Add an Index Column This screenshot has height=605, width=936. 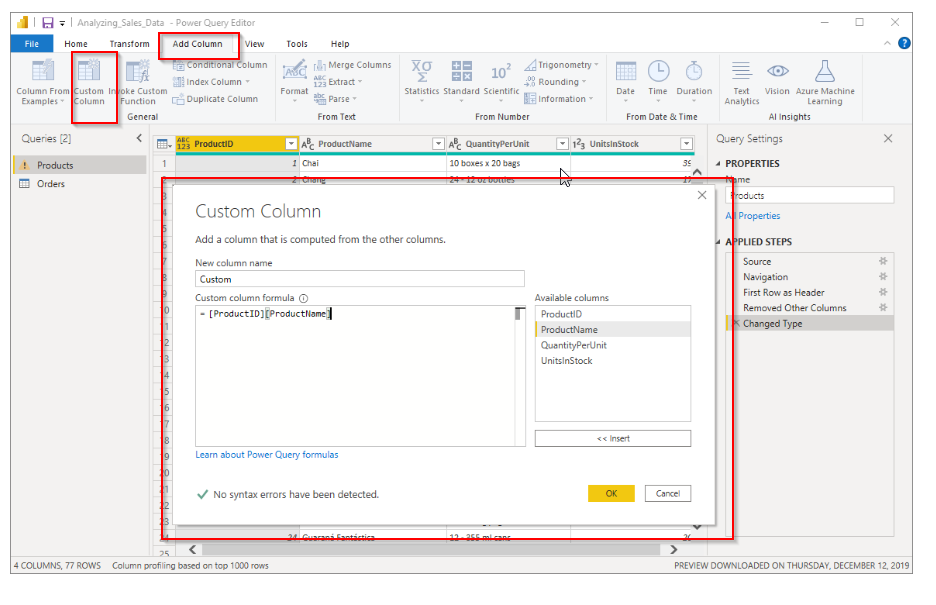coord(211,82)
